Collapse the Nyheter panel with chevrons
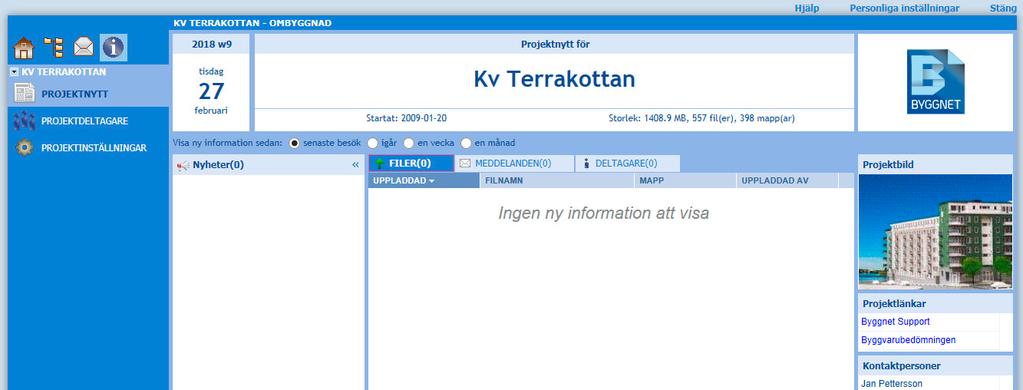Image resolution: width=1023 pixels, height=390 pixels. (x=356, y=166)
